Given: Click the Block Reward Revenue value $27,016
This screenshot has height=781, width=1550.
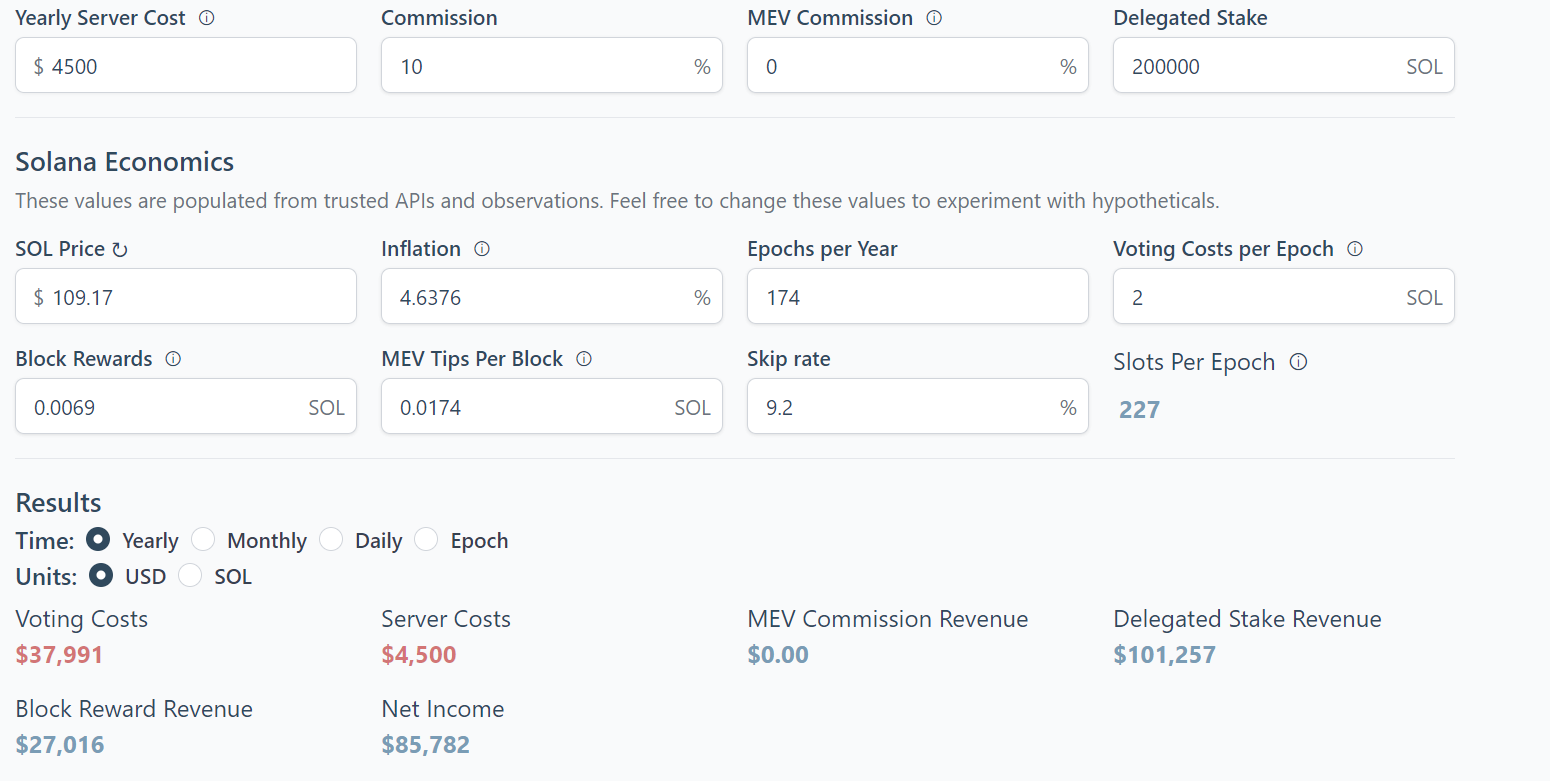Looking at the screenshot, I should coord(60,745).
